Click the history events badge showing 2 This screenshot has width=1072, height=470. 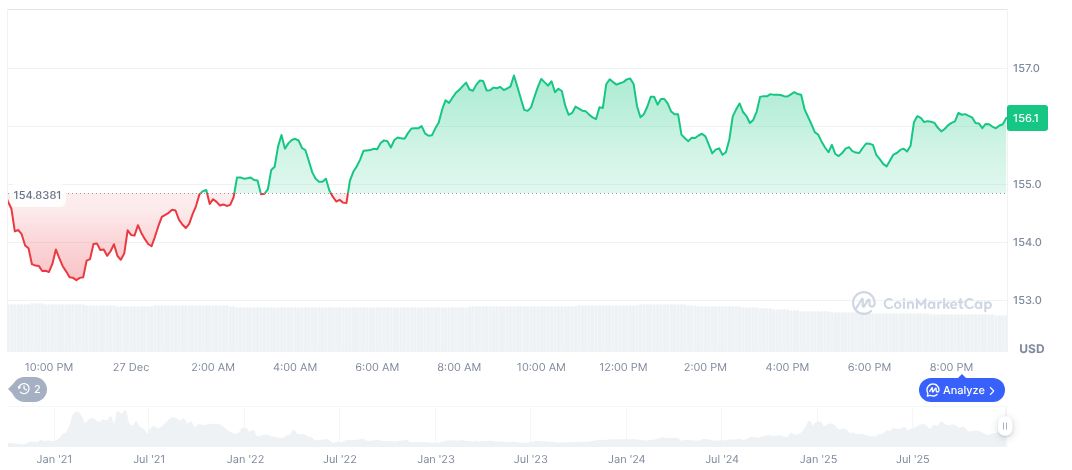pyautogui.click(x=29, y=389)
